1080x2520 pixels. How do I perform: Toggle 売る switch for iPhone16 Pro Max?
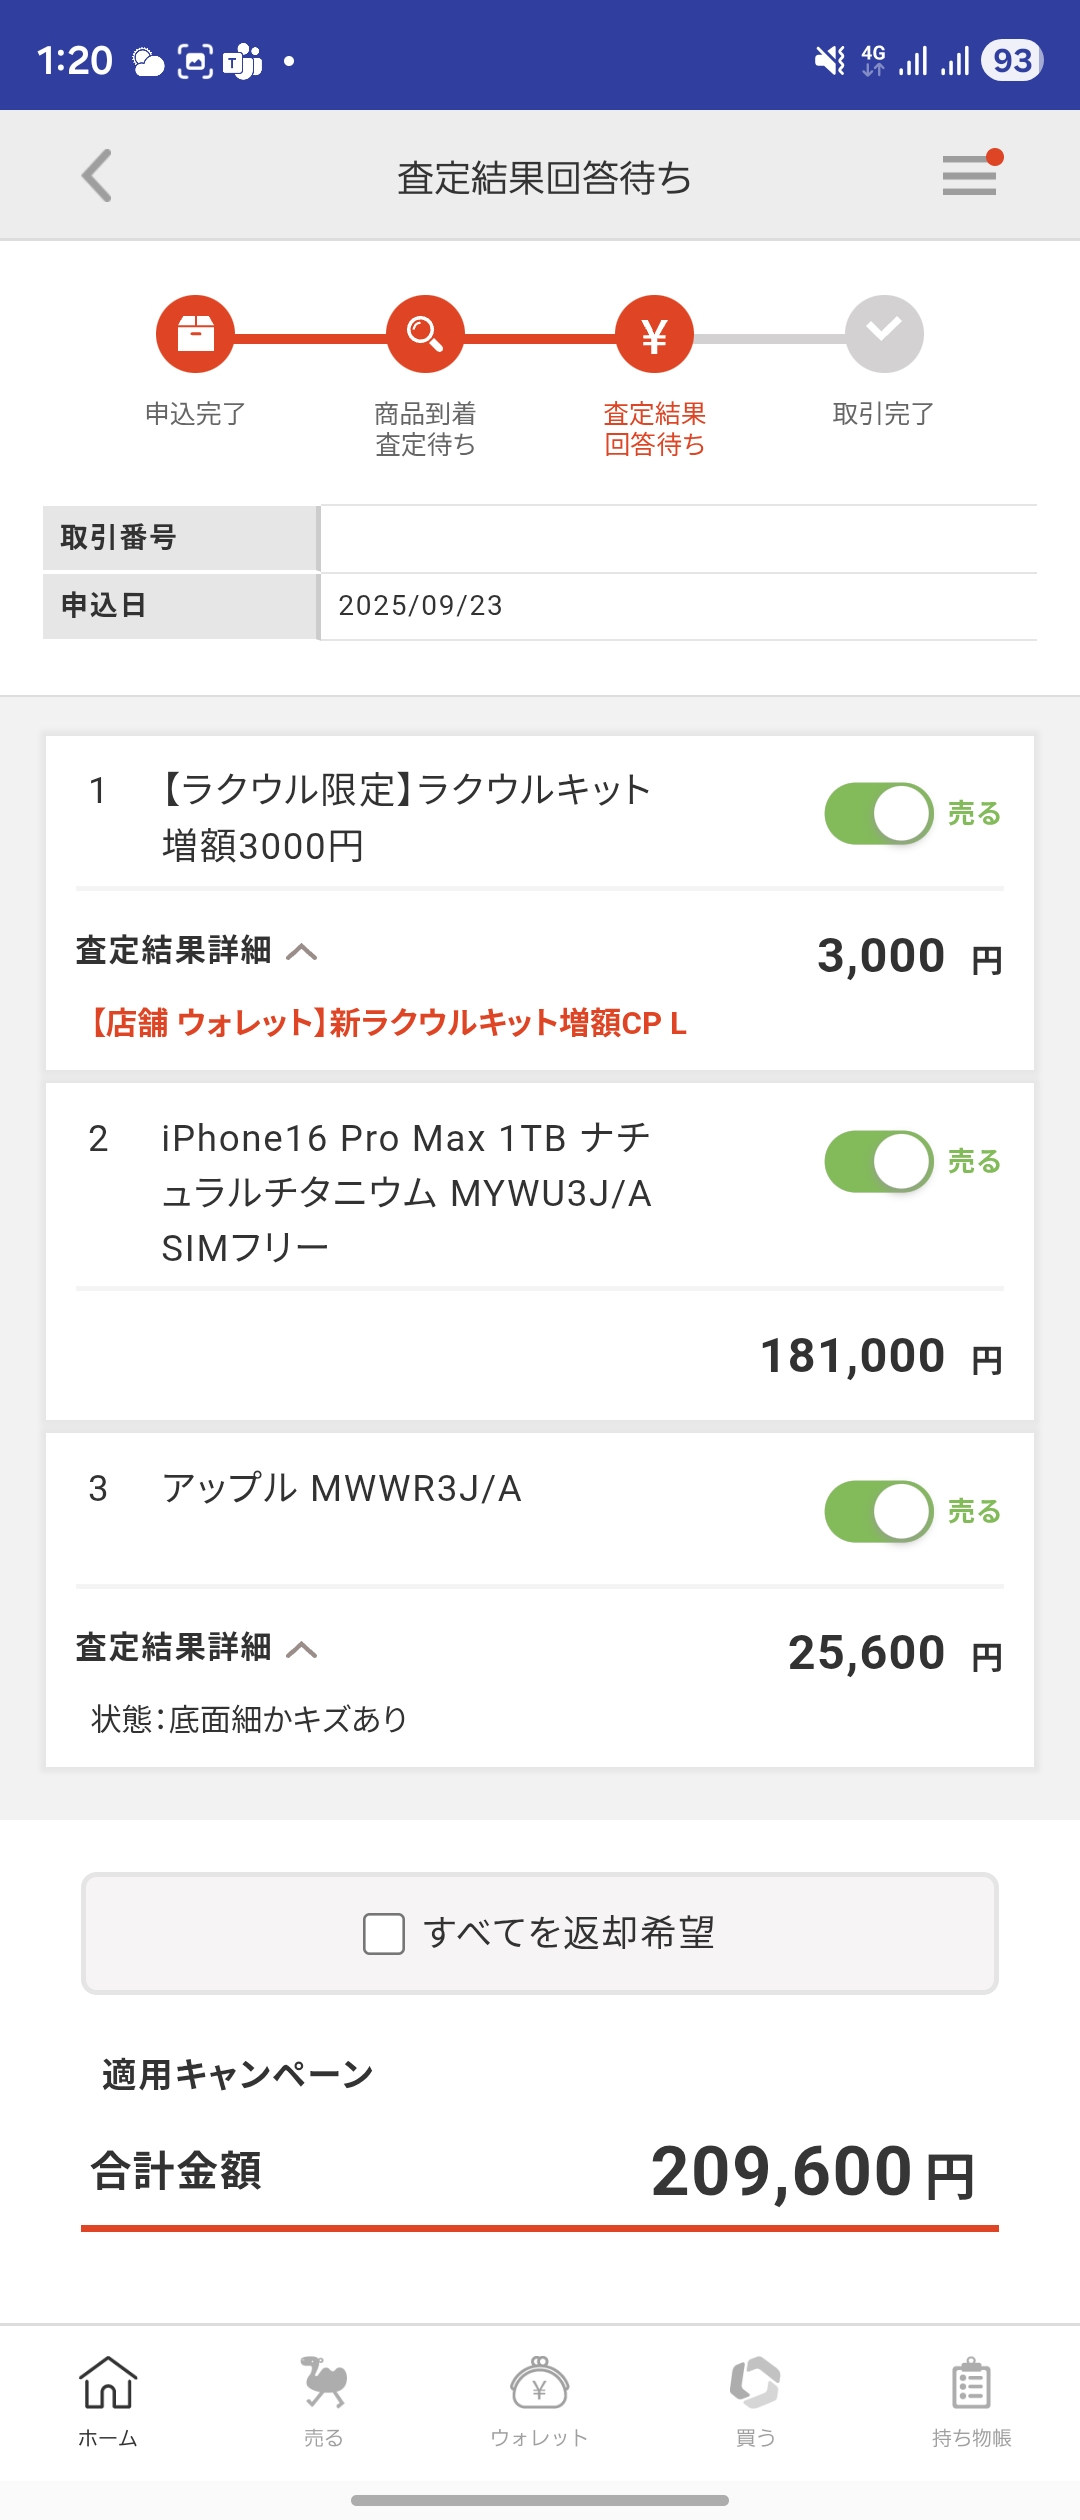point(879,1162)
